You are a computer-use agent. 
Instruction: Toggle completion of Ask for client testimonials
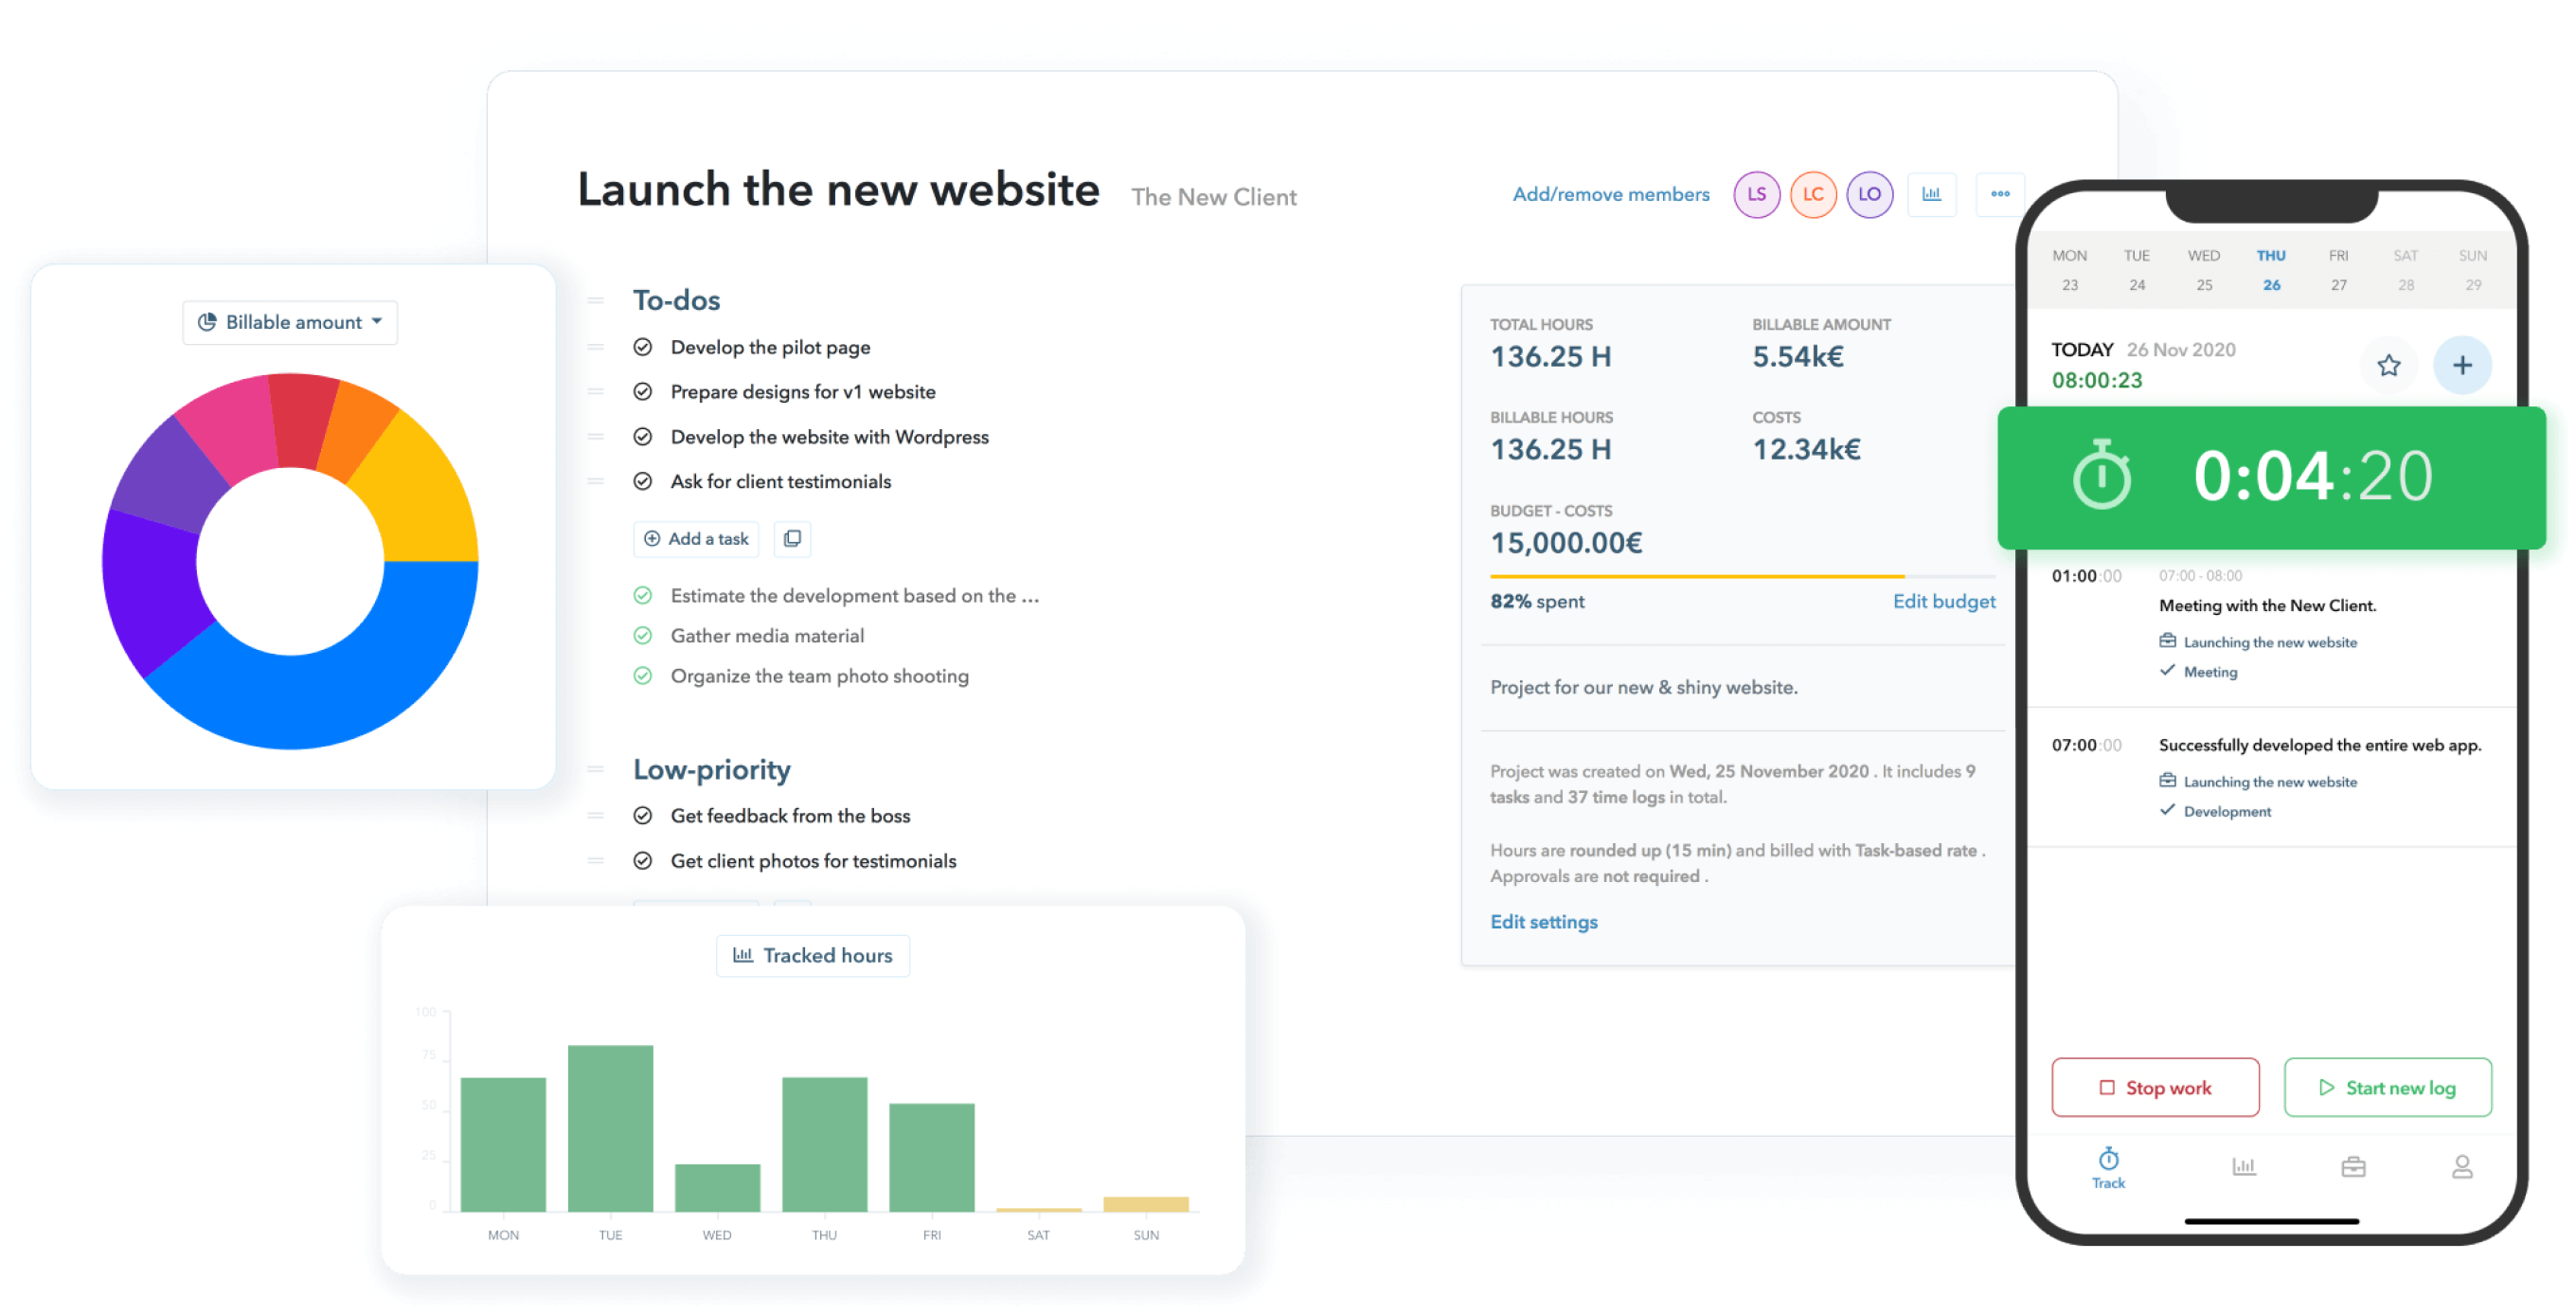click(x=644, y=481)
